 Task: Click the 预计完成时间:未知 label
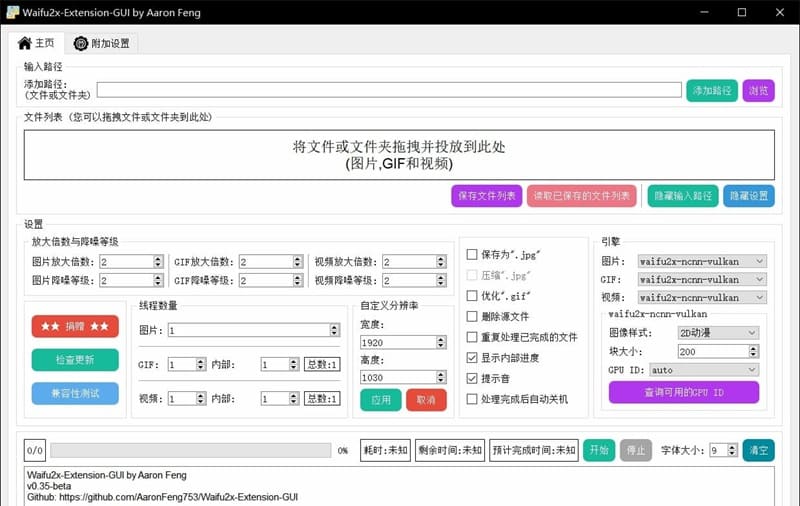pos(534,450)
